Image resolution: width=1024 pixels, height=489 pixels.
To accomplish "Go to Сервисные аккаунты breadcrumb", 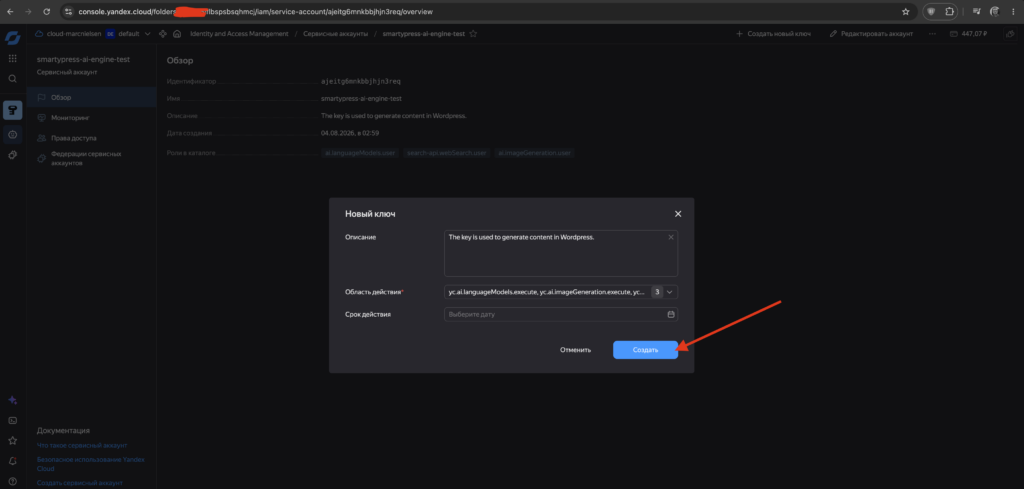I will [335, 33].
